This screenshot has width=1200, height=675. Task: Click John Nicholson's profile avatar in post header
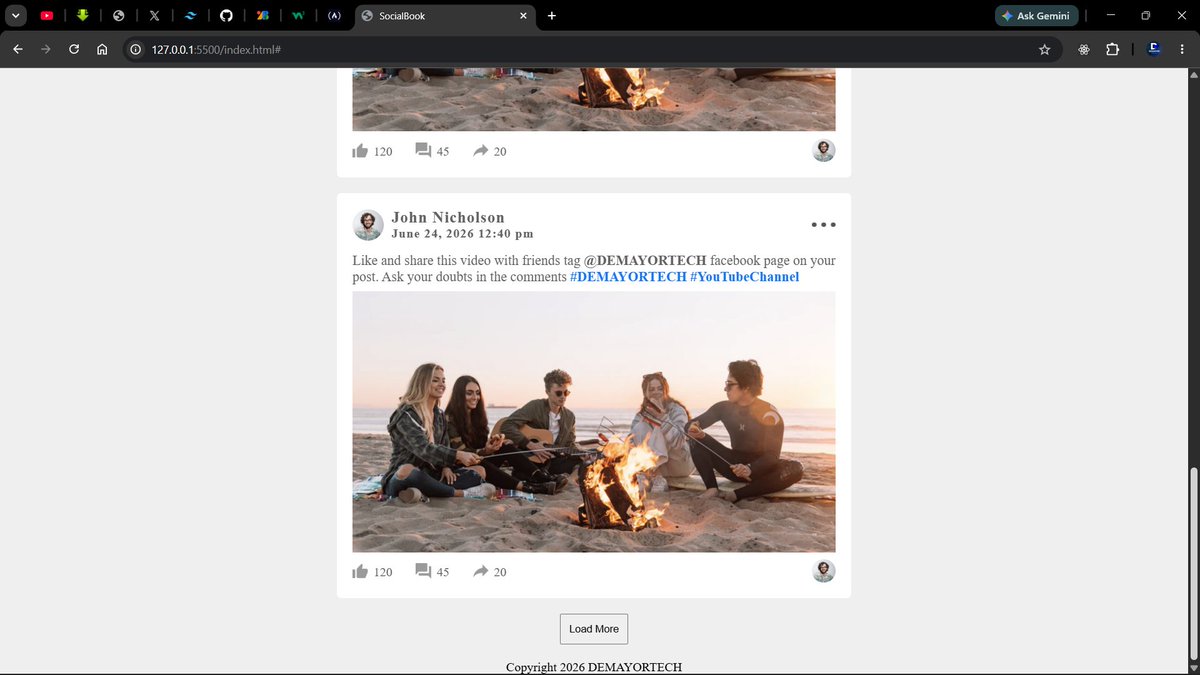point(368,225)
